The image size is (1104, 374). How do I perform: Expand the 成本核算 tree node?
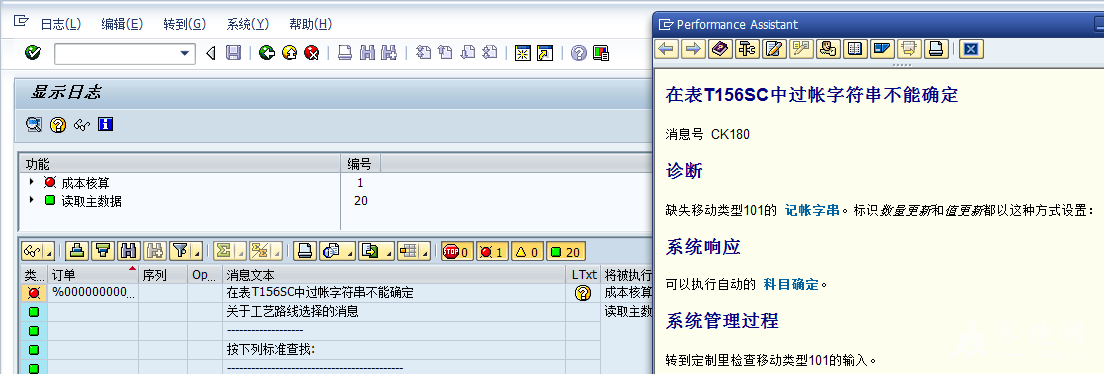click(x=31, y=183)
